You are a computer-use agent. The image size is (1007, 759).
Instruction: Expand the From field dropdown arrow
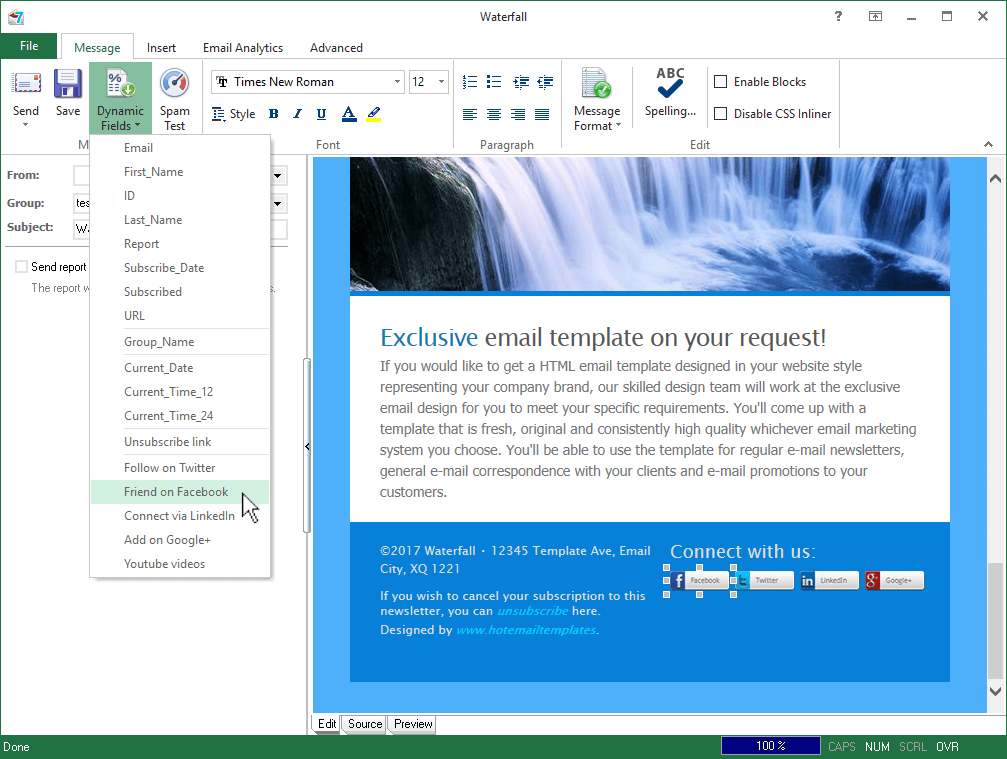tap(277, 175)
